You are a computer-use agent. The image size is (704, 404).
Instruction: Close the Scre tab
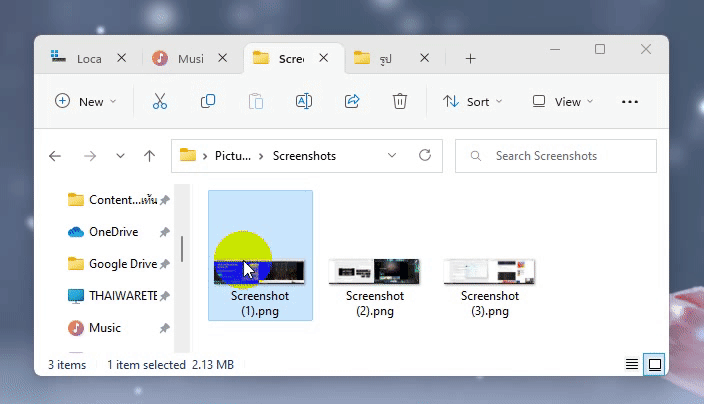click(x=324, y=58)
